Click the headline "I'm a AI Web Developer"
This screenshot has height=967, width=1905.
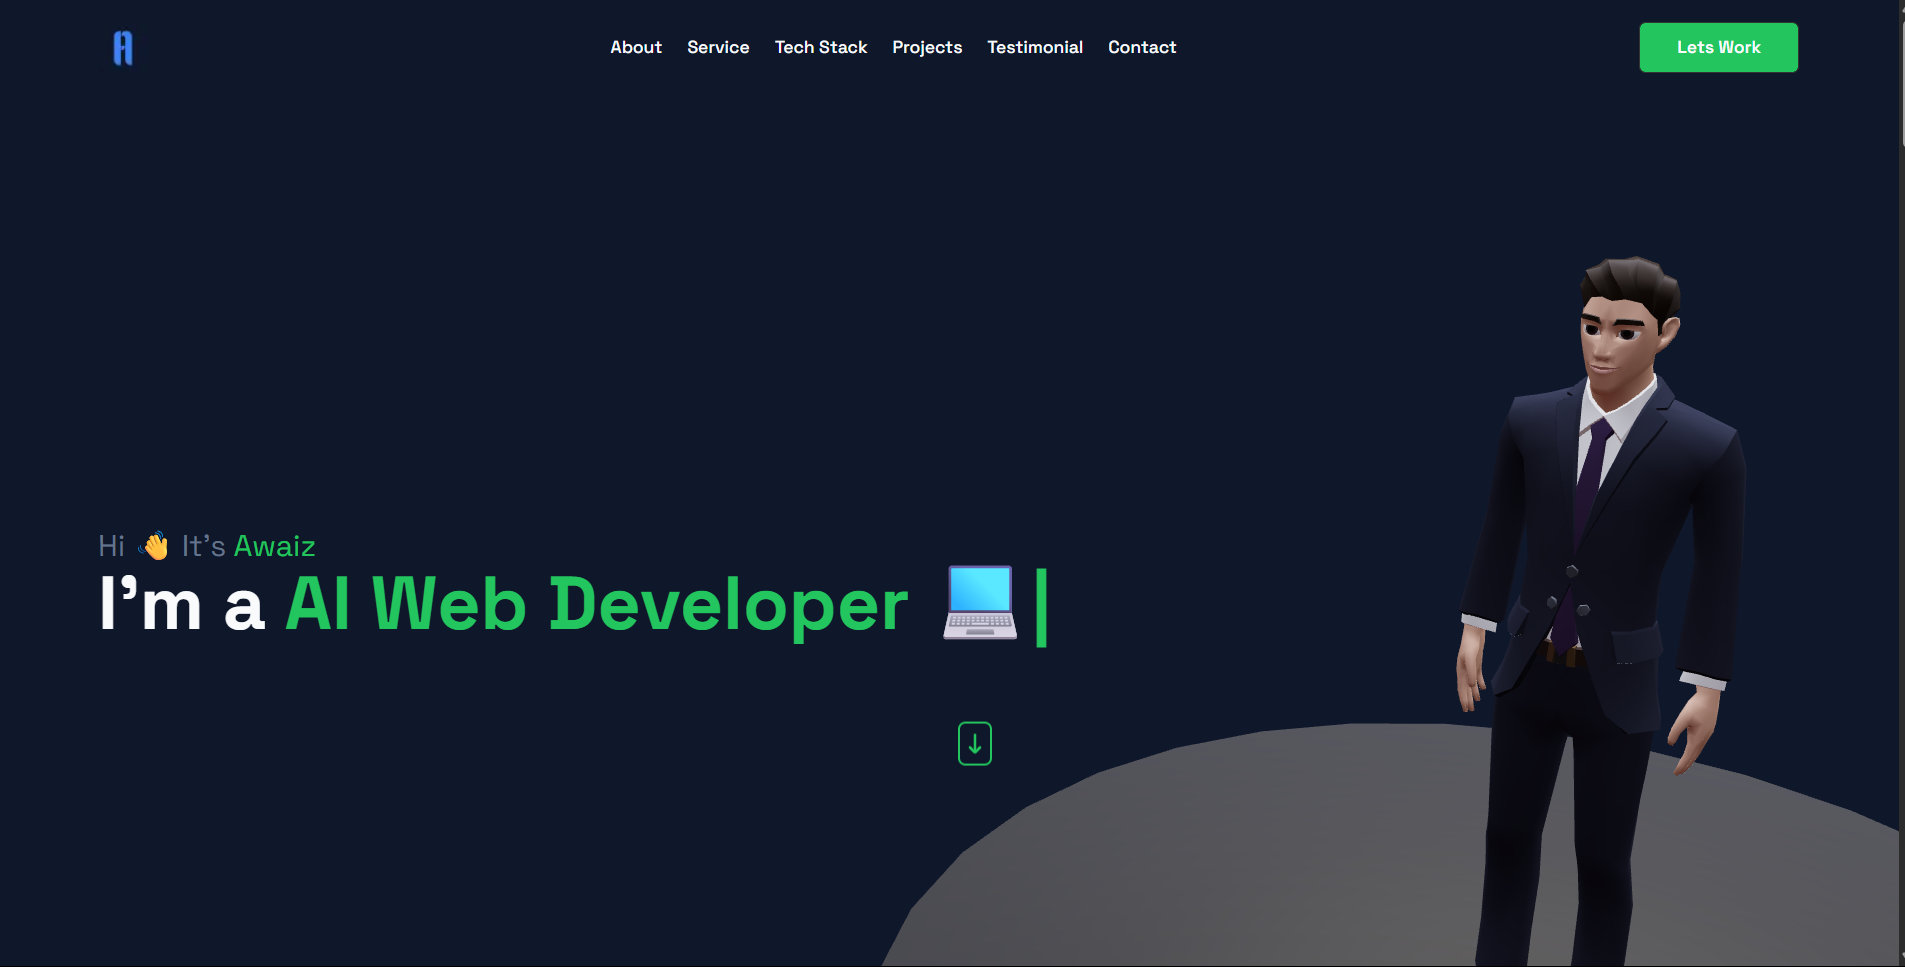tap(500, 604)
